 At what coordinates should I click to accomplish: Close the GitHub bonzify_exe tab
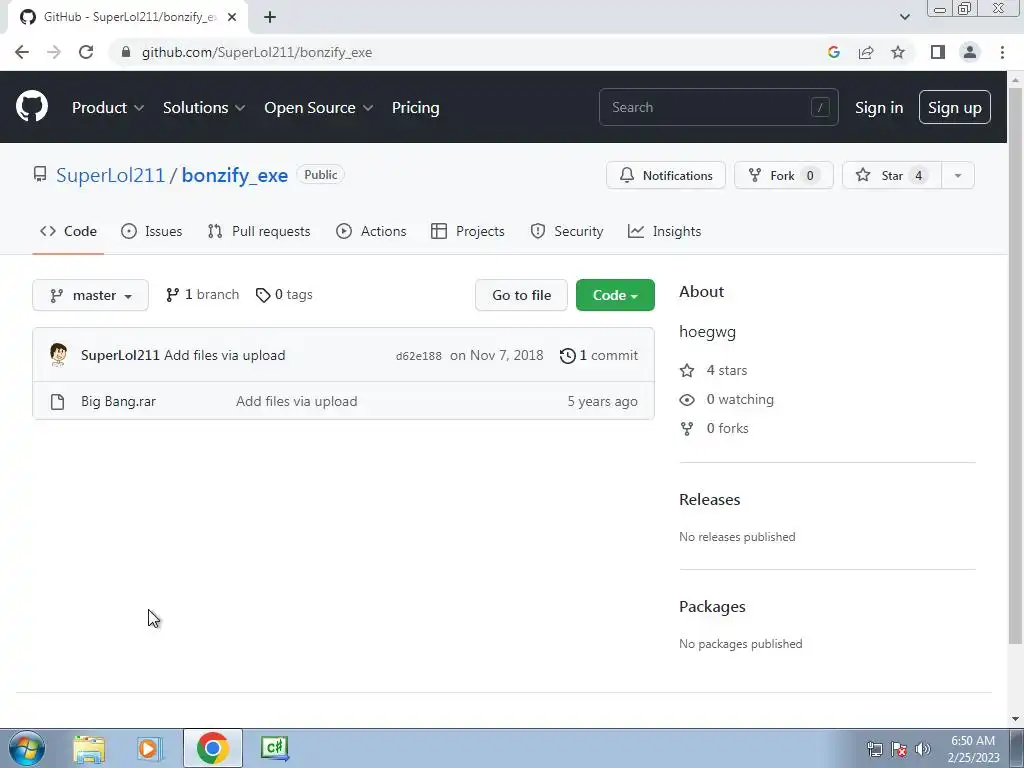232,17
